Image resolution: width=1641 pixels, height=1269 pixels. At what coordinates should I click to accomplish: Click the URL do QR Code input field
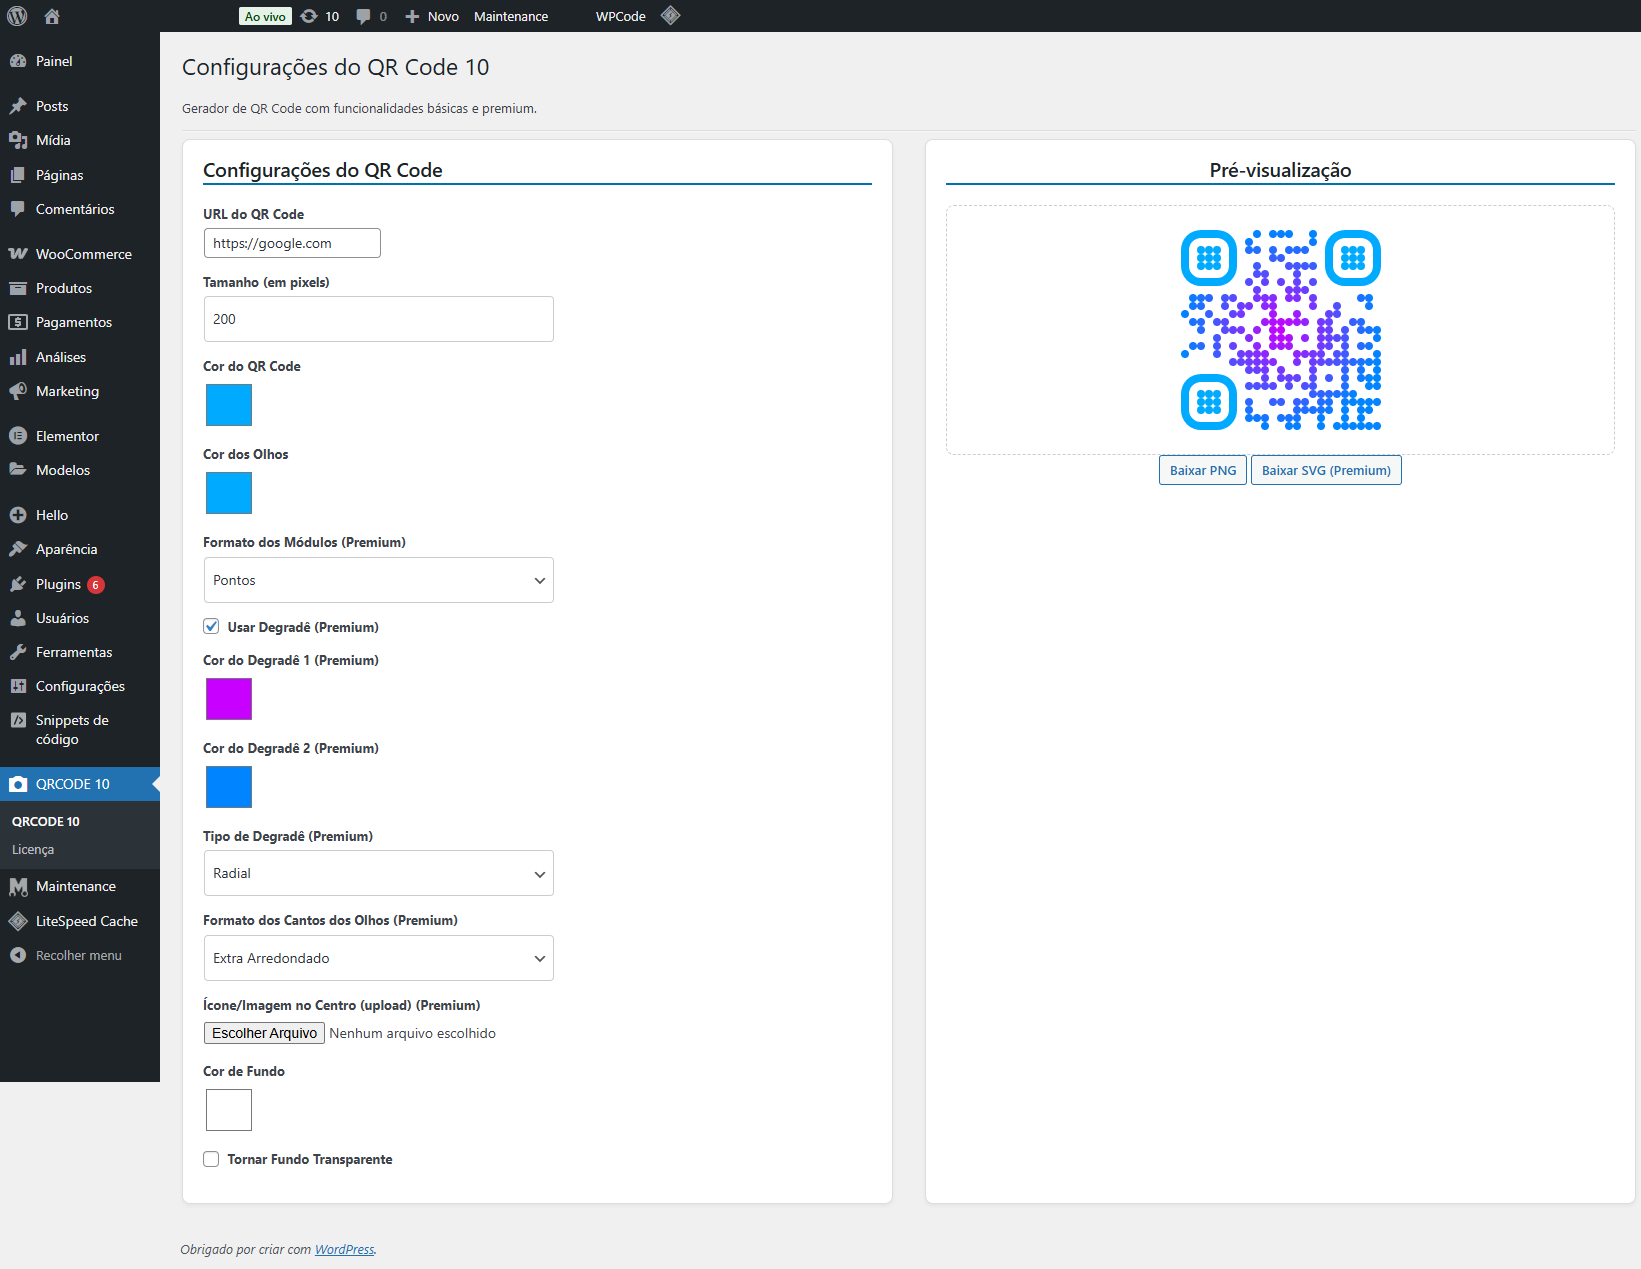pos(292,243)
